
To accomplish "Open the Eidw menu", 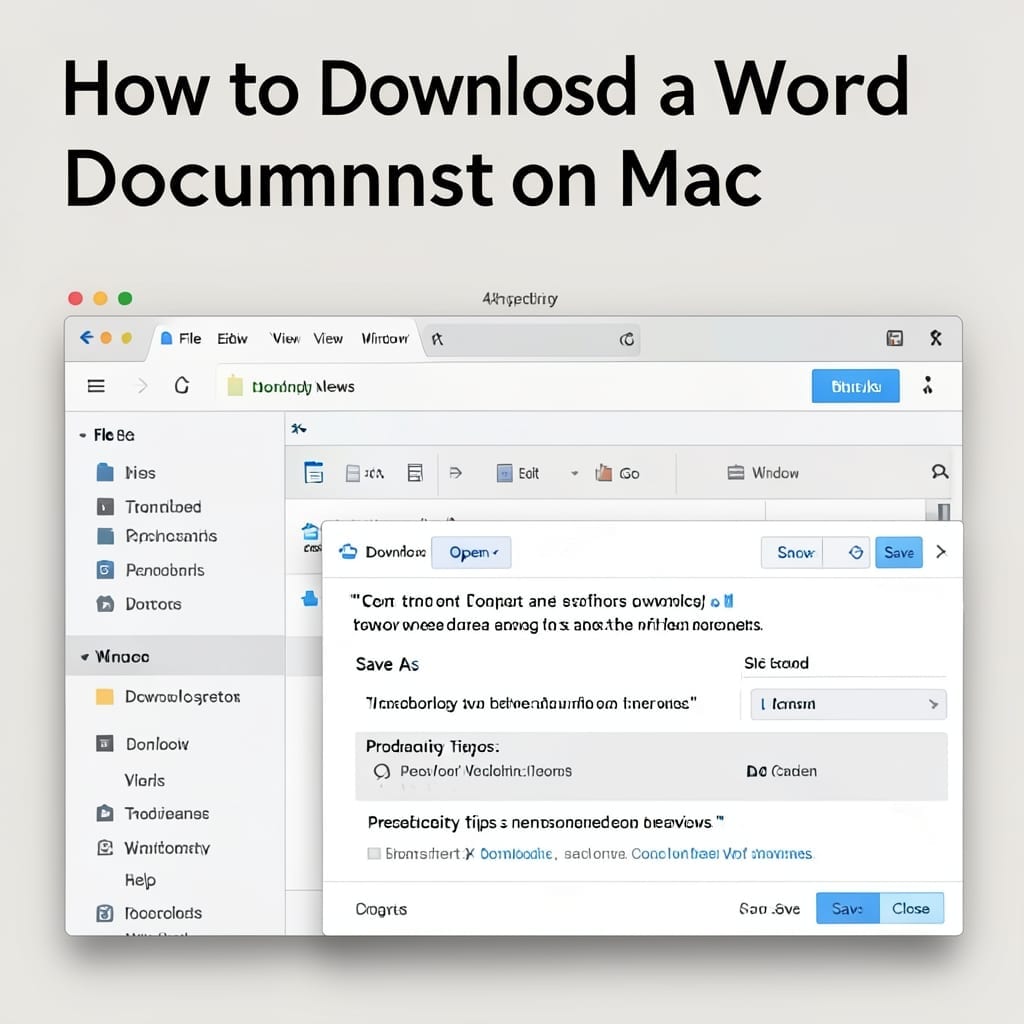I will [232, 338].
